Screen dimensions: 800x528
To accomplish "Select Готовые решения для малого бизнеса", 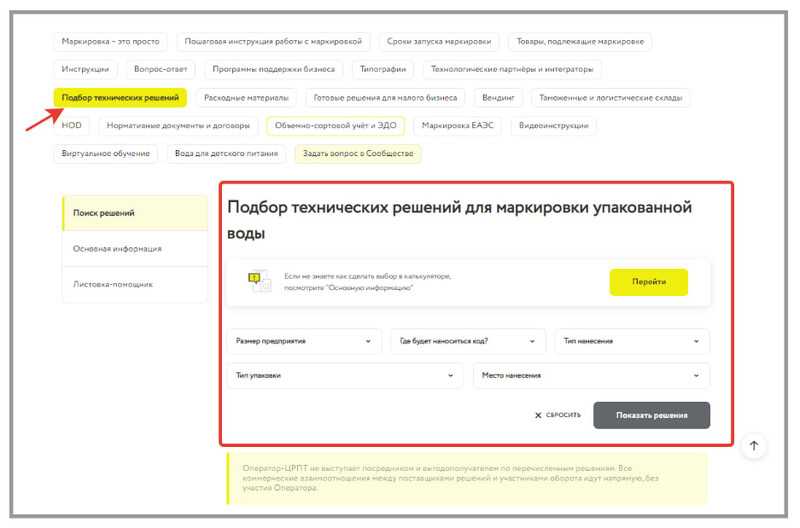I will click(x=385, y=97).
